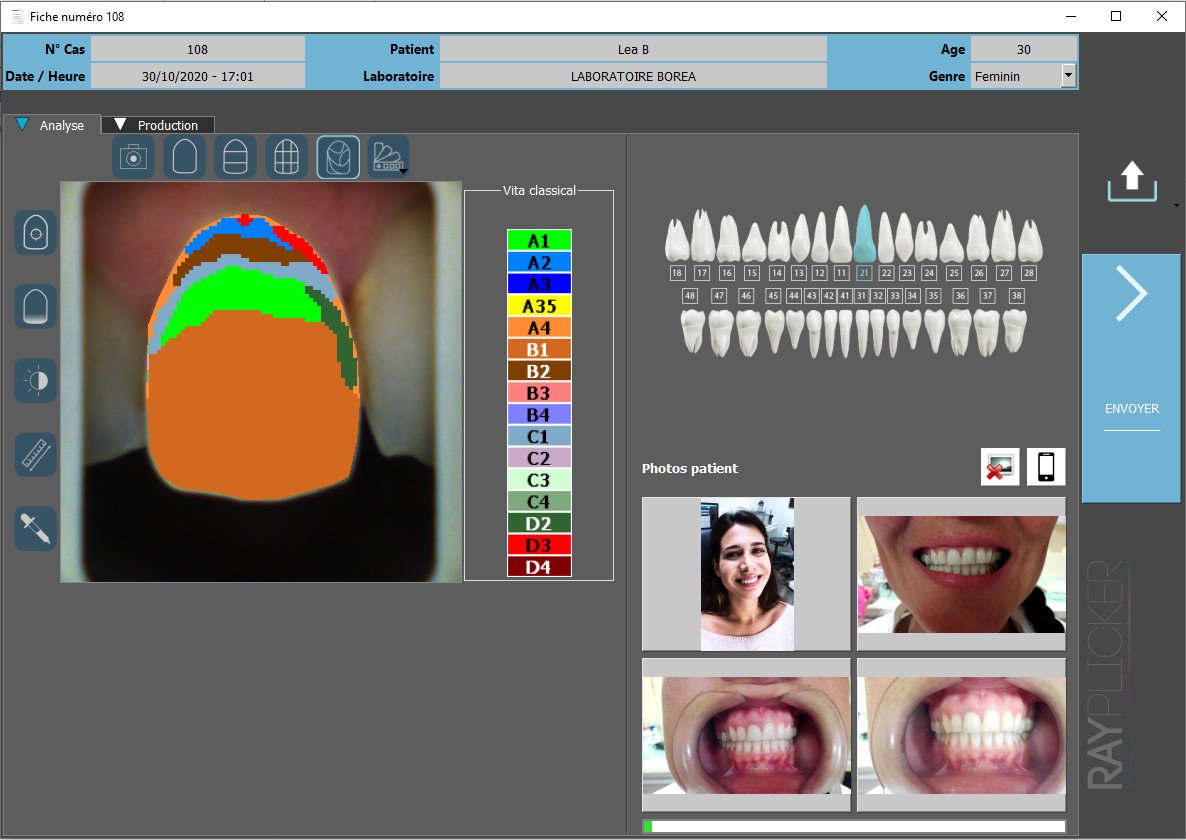Image resolution: width=1186 pixels, height=840 pixels.
Task: Activate the detailed shade mapping view
Action: [338, 158]
